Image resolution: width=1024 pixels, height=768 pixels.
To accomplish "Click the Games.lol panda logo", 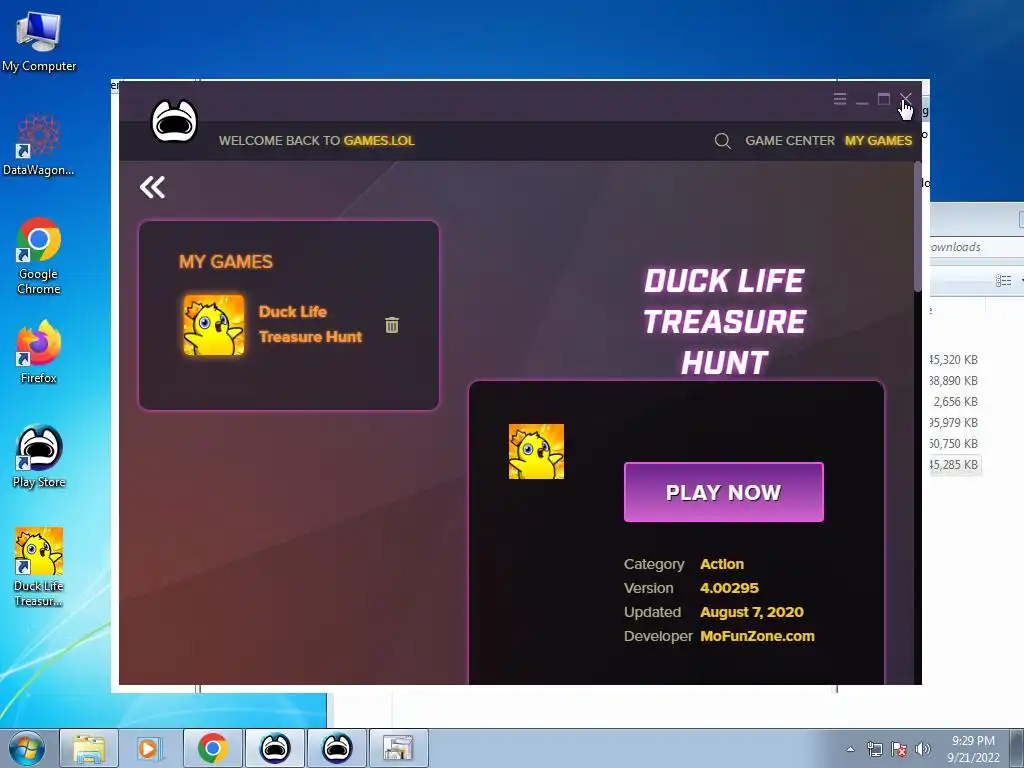I will [x=174, y=121].
